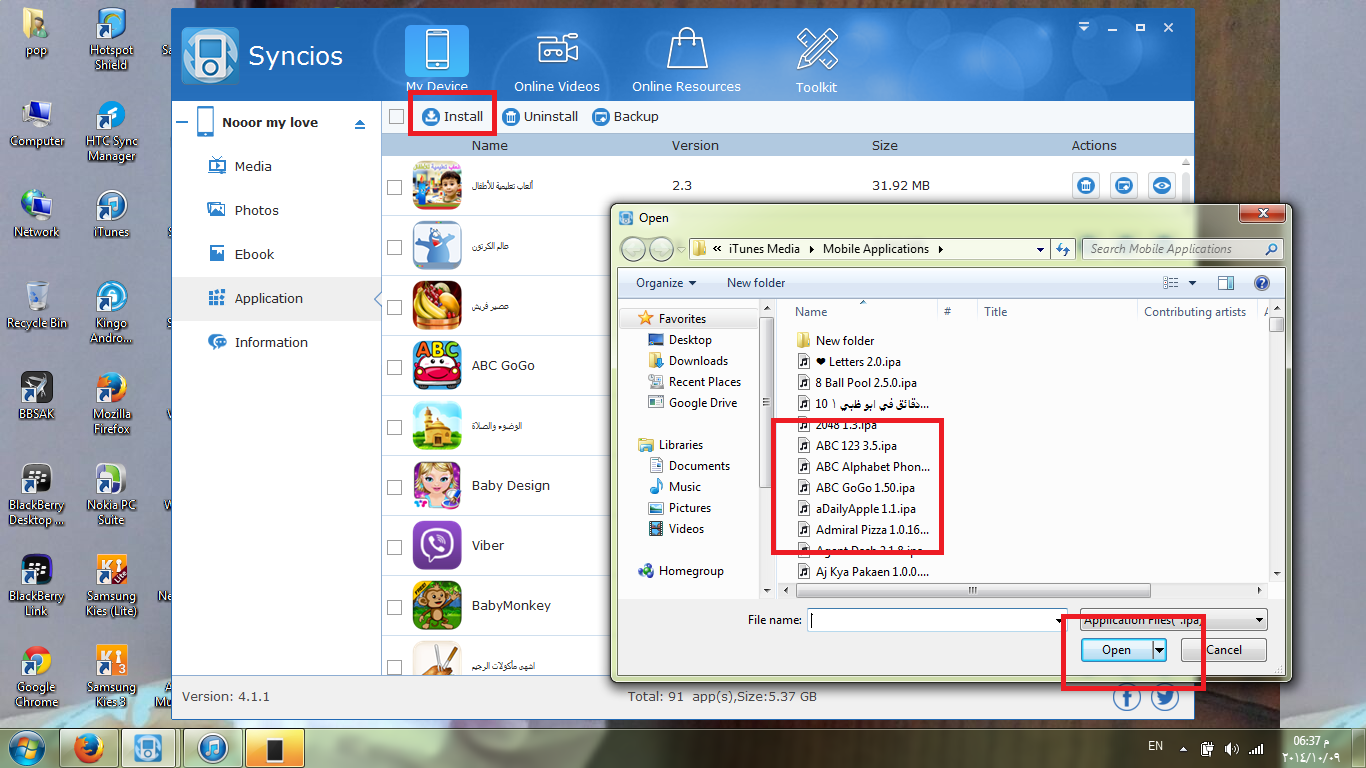Open the Syncios Facebook page icon
The image size is (1366, 768).
point(1127,698)
